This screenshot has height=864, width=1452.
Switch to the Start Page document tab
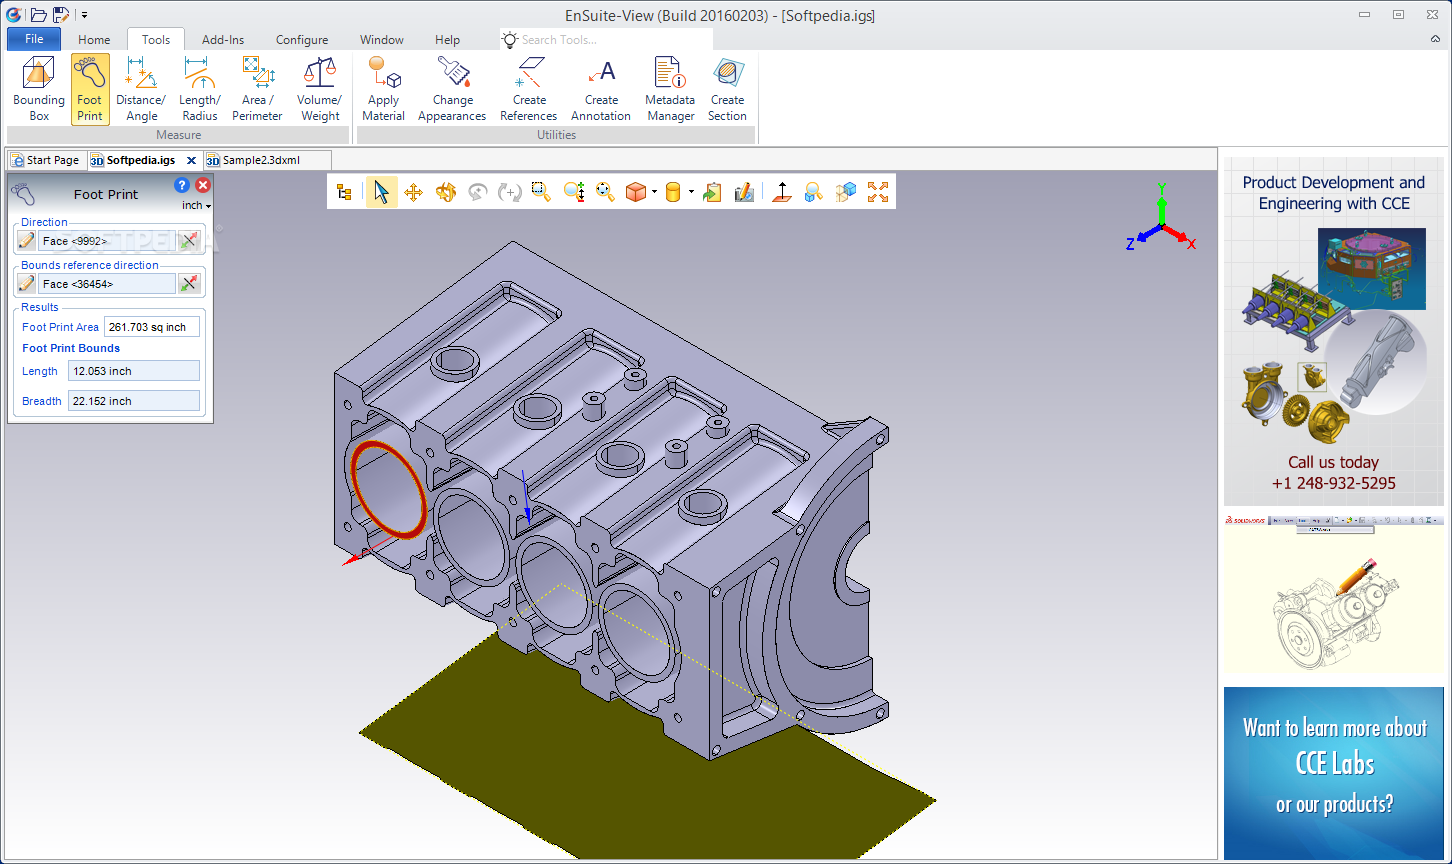[45, 160]
